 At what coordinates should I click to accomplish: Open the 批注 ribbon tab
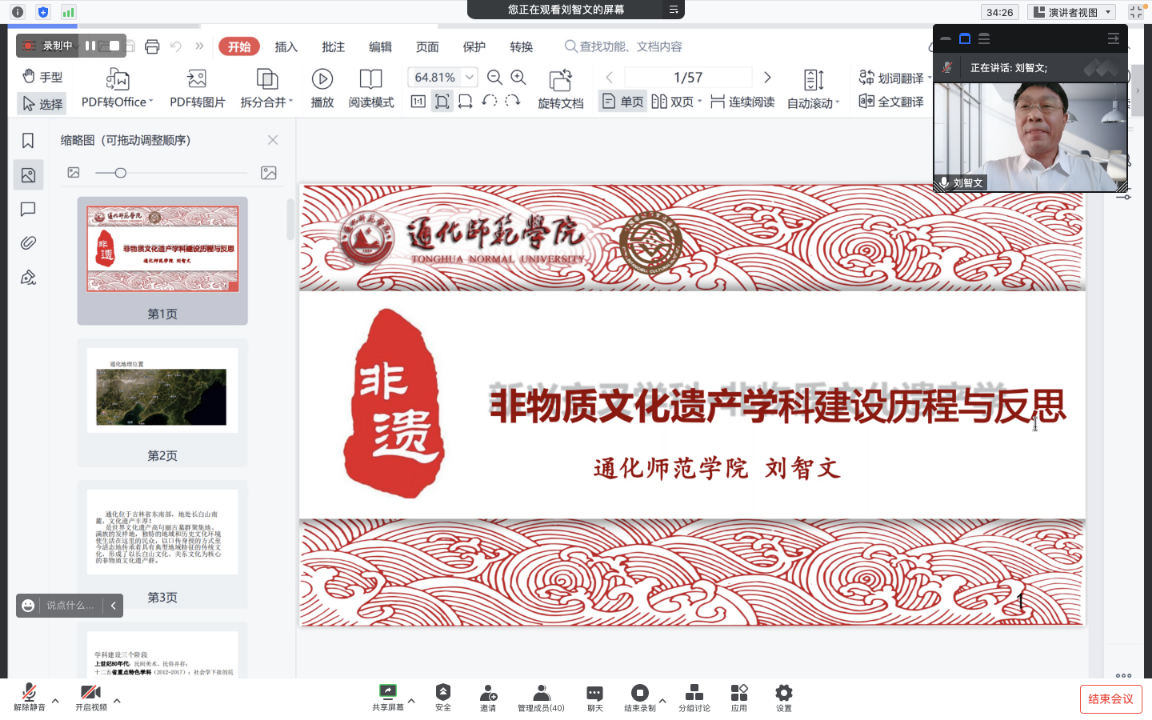333,46
